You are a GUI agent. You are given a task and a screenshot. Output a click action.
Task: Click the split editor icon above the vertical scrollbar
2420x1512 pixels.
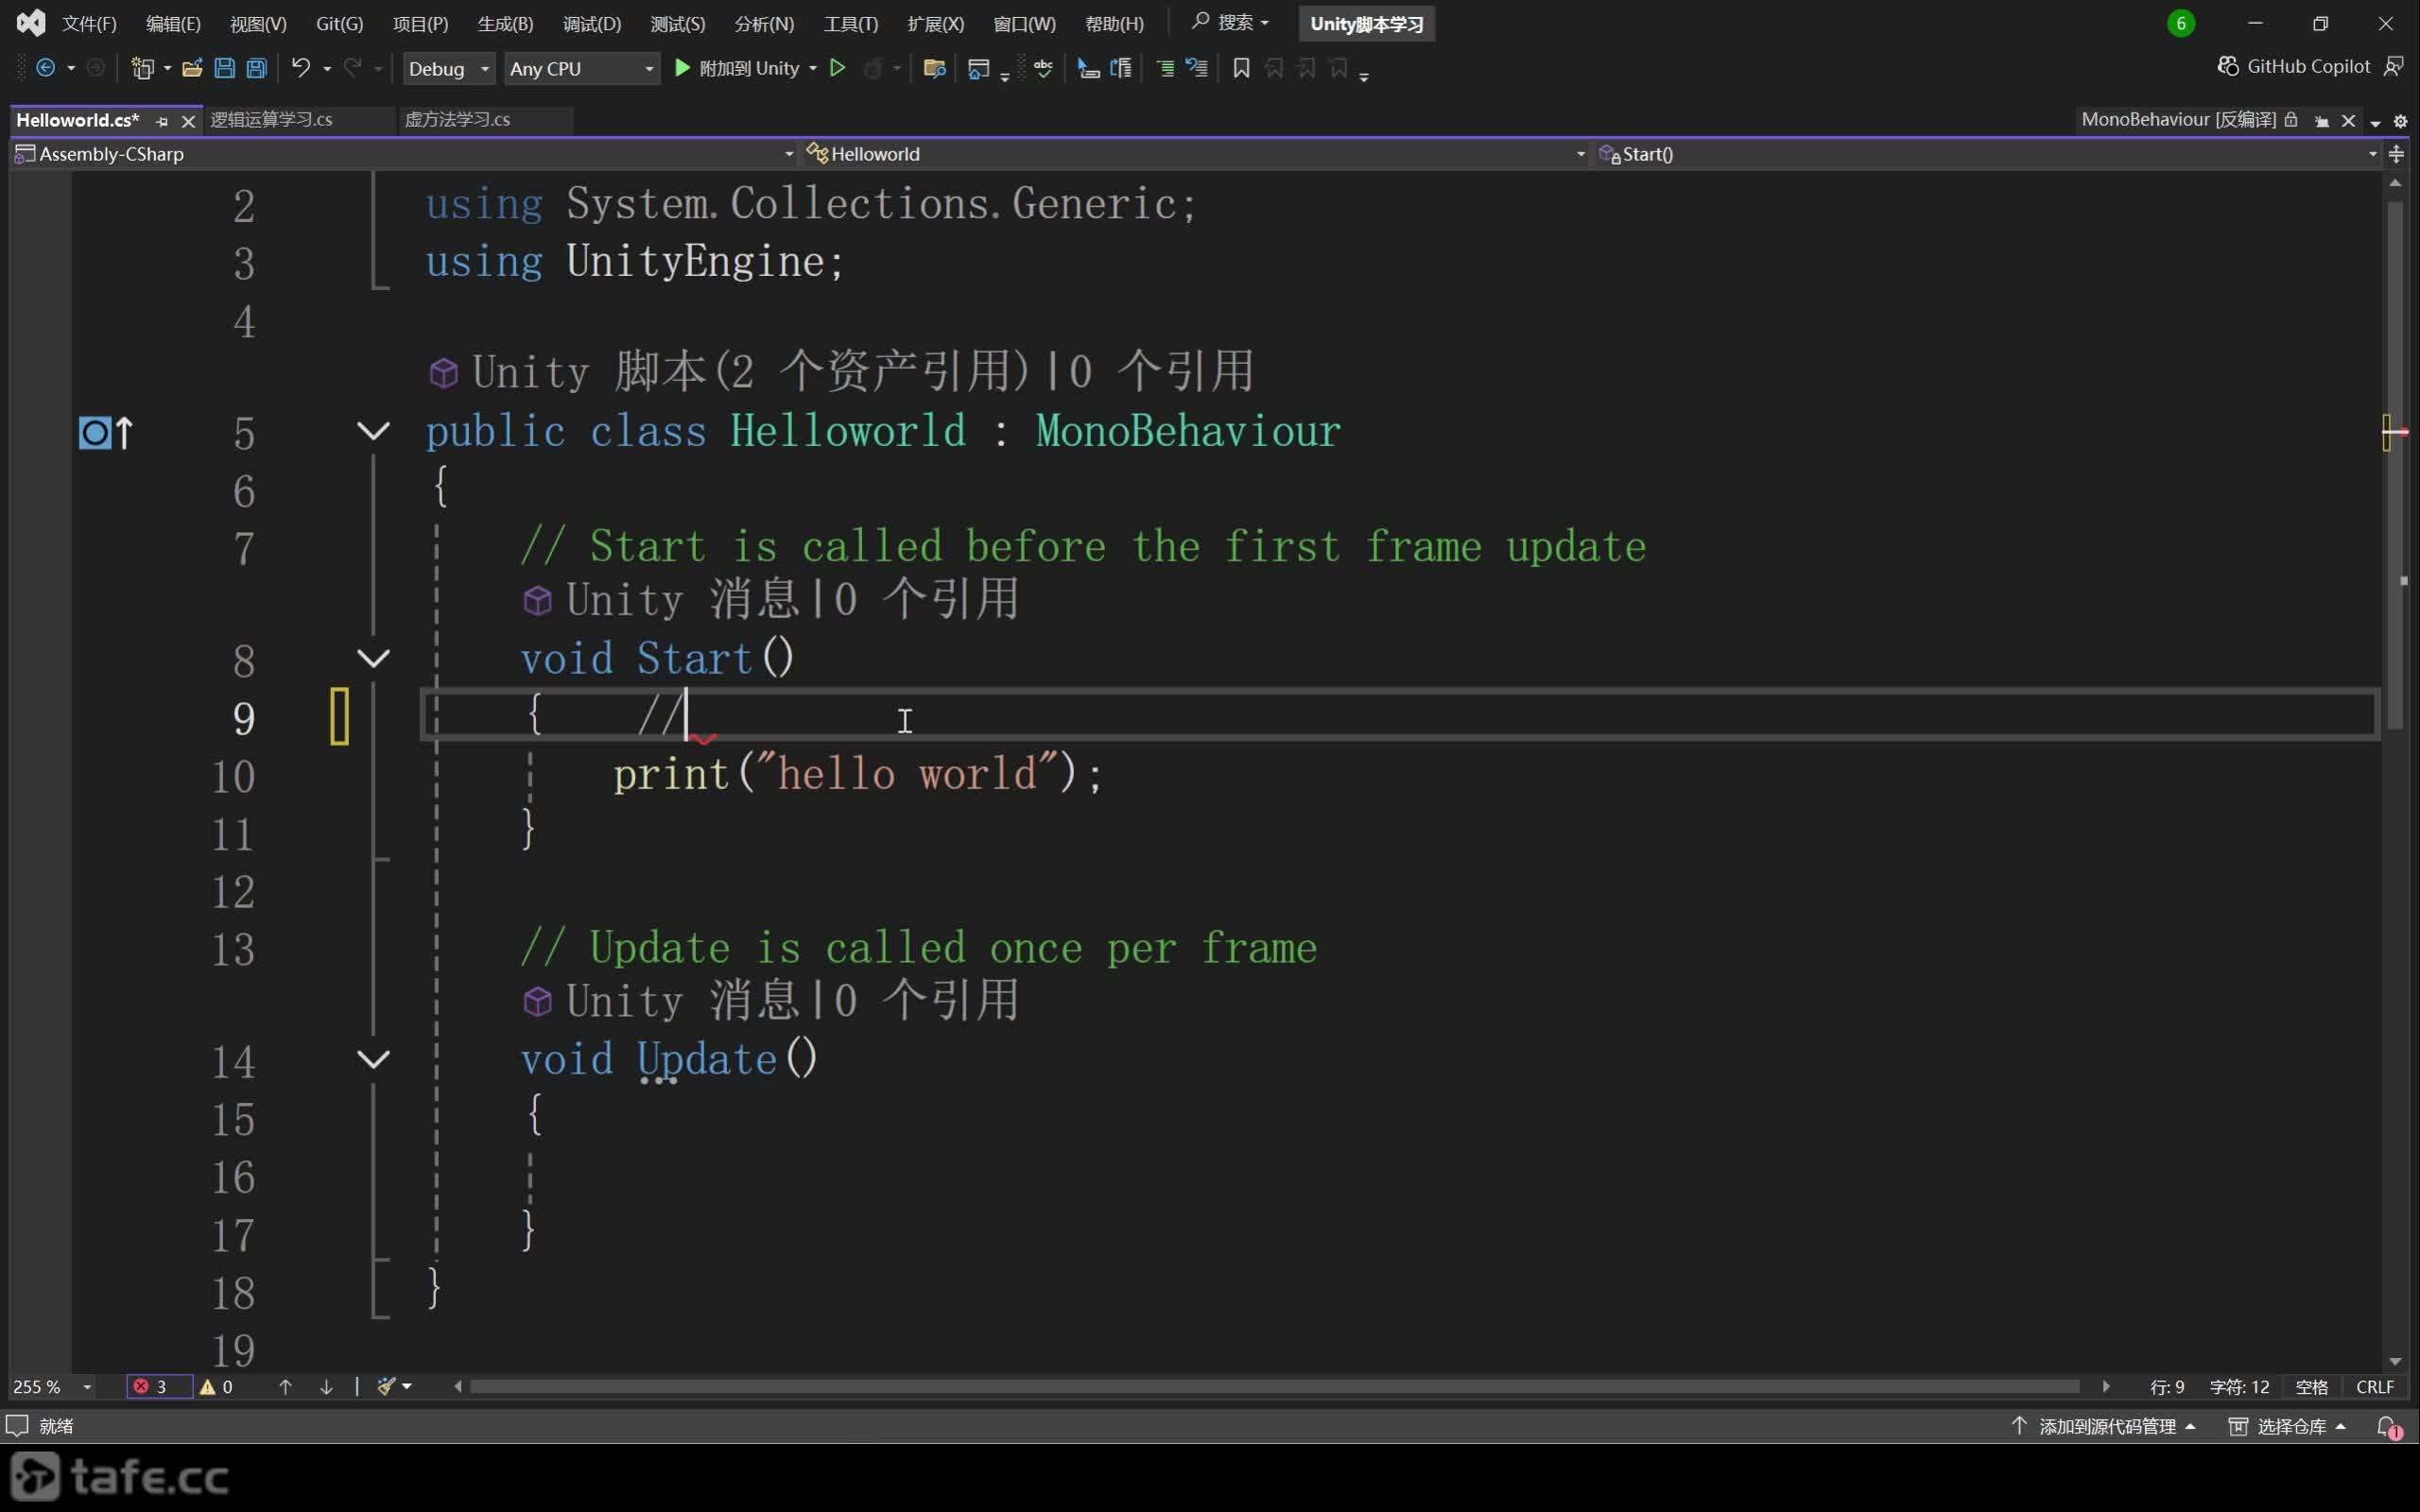pyautogui.click(x=2396, y=153)
